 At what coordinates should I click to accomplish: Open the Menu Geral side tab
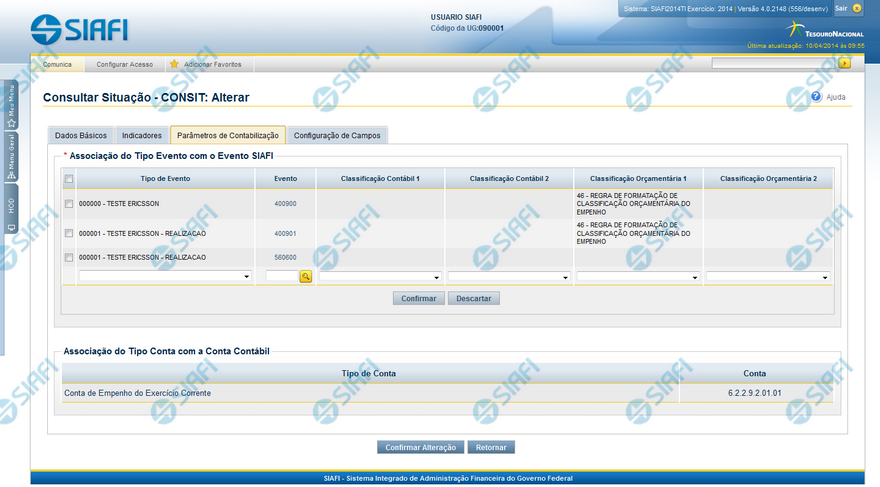(x=11, y=157)
